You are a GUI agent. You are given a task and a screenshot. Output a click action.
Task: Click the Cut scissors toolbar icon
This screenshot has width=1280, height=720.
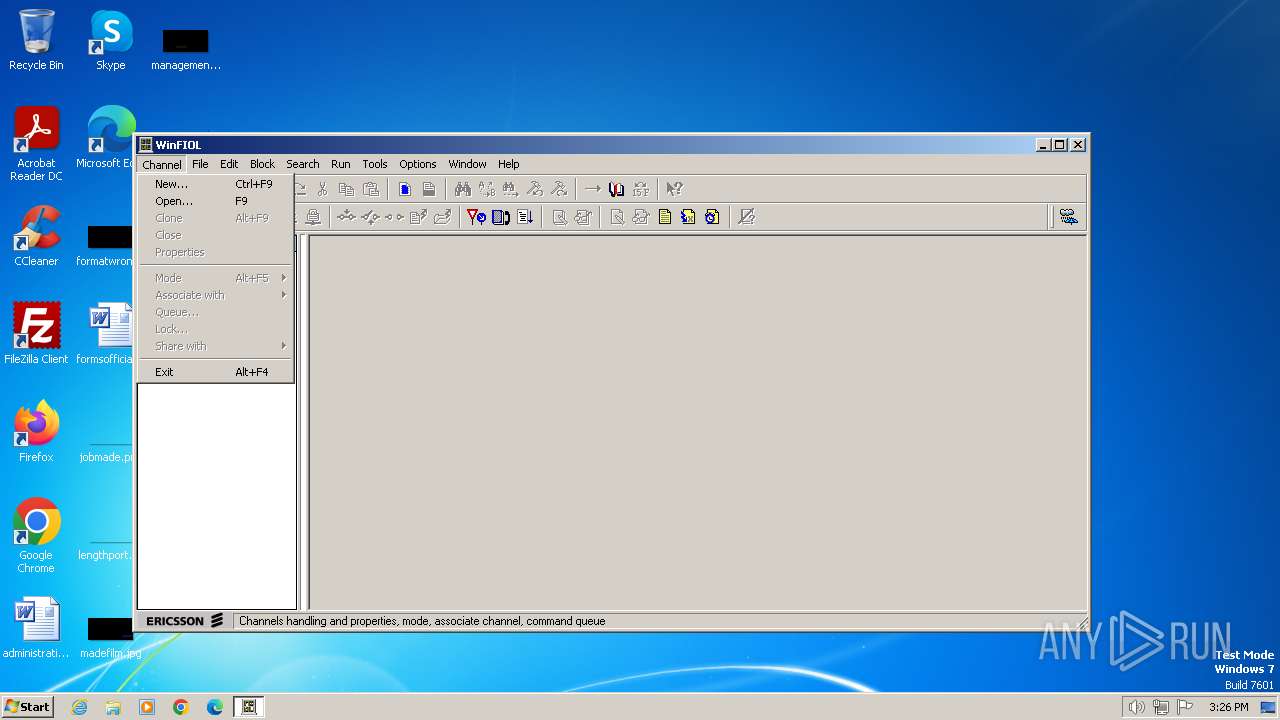coord(322,189)
